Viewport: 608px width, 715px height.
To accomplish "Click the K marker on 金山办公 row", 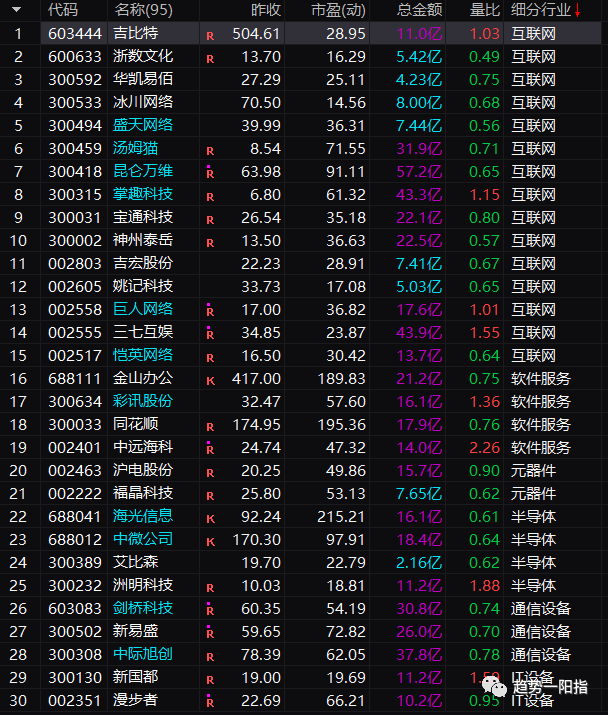I will click(x=210, y=381).
